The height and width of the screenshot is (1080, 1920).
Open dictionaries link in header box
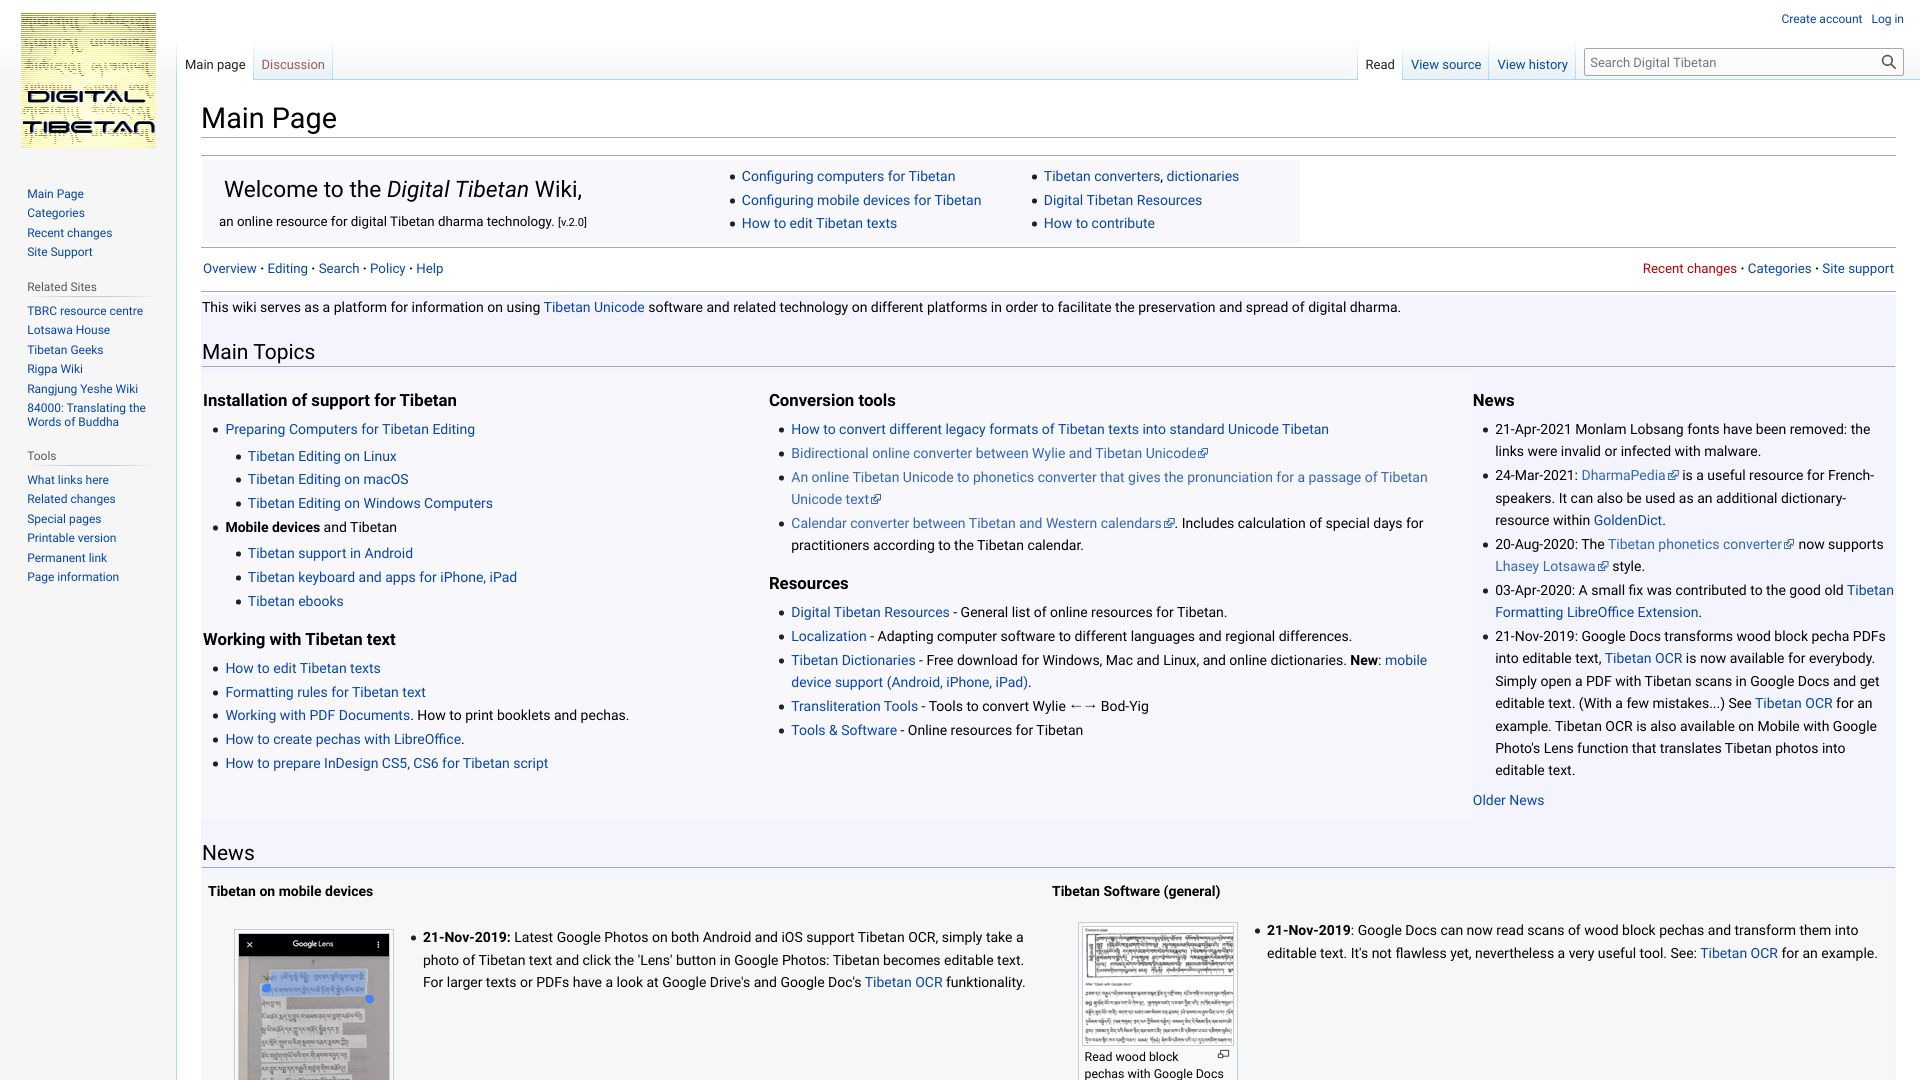1202,176
